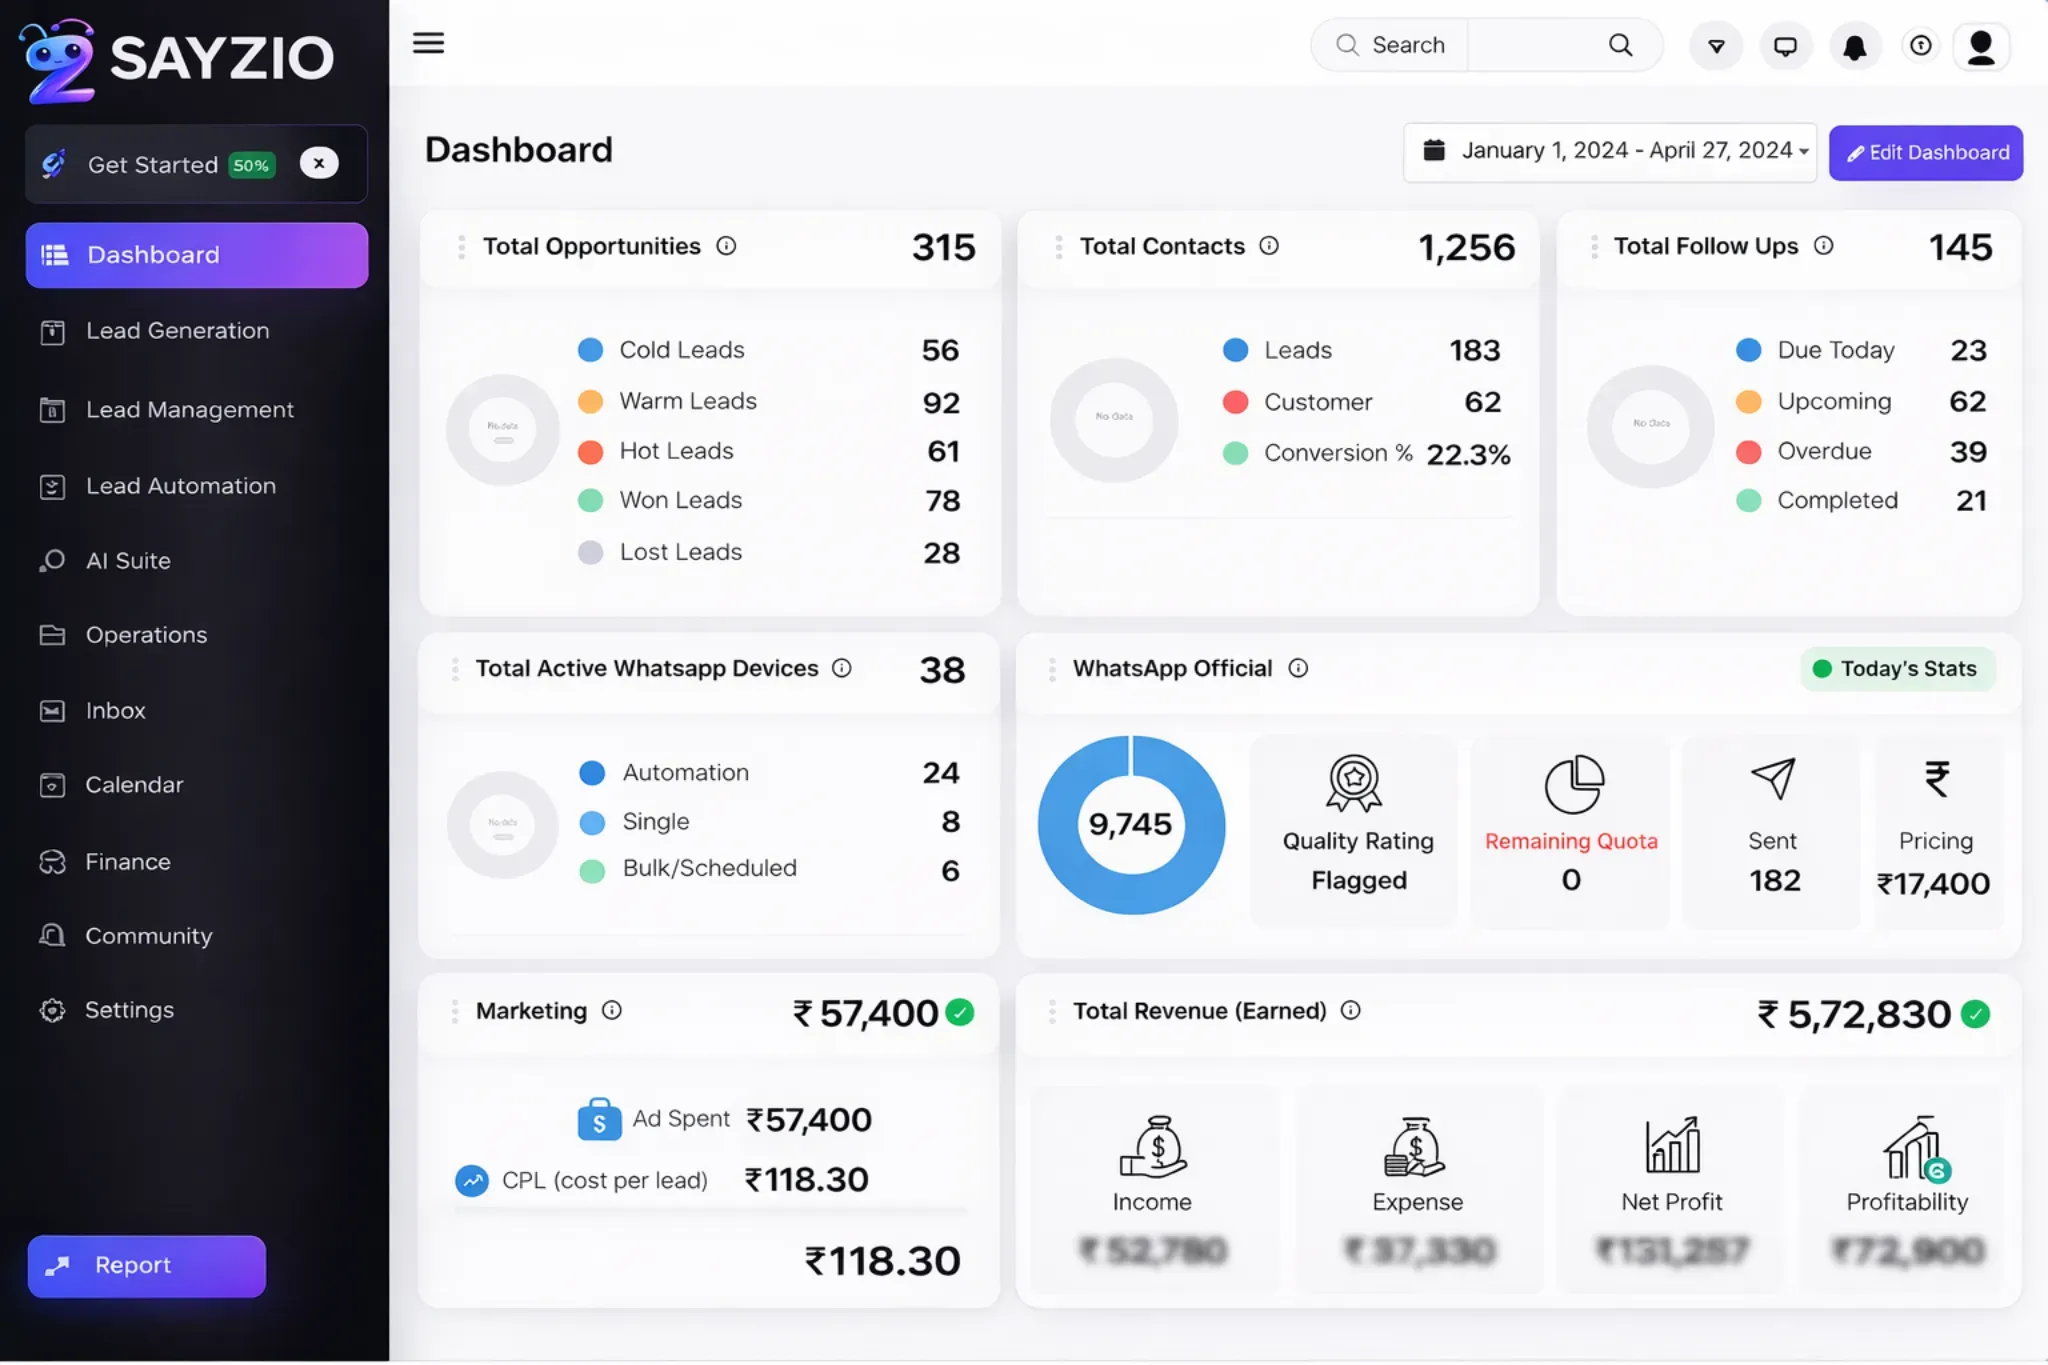Click the filter funnel icon in header
This screenshot has height=1365, width=2048.
pos(1716,46)
